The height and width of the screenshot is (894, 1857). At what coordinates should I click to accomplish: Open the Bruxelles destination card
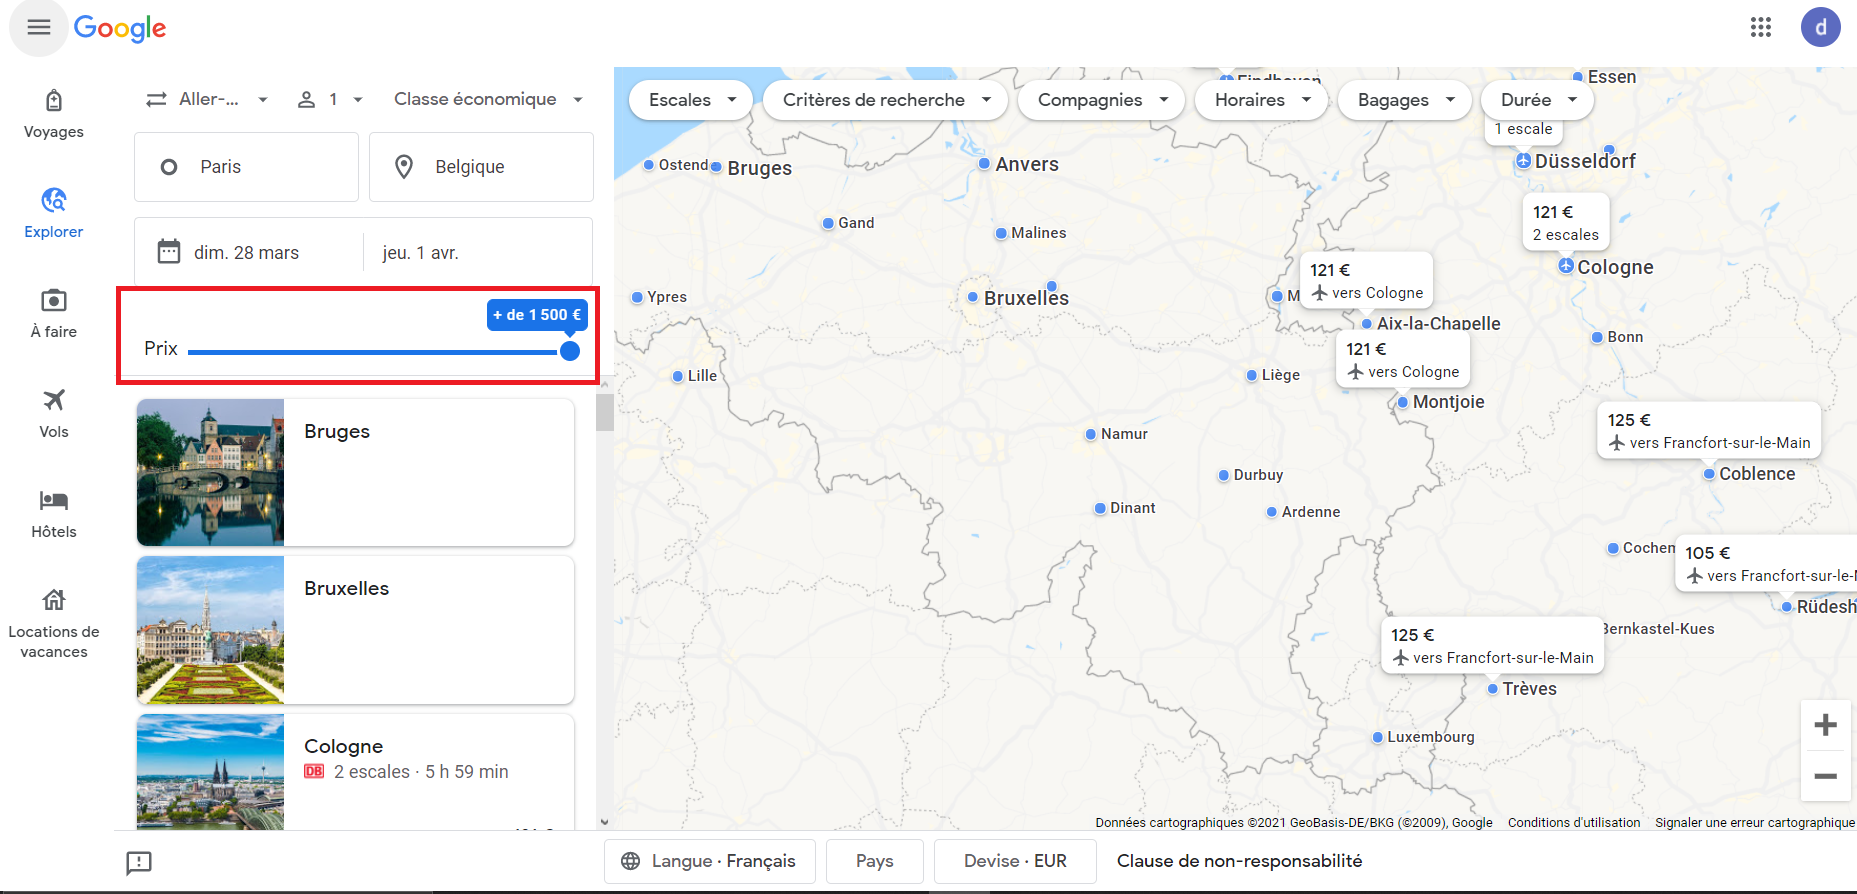(355, 630)
